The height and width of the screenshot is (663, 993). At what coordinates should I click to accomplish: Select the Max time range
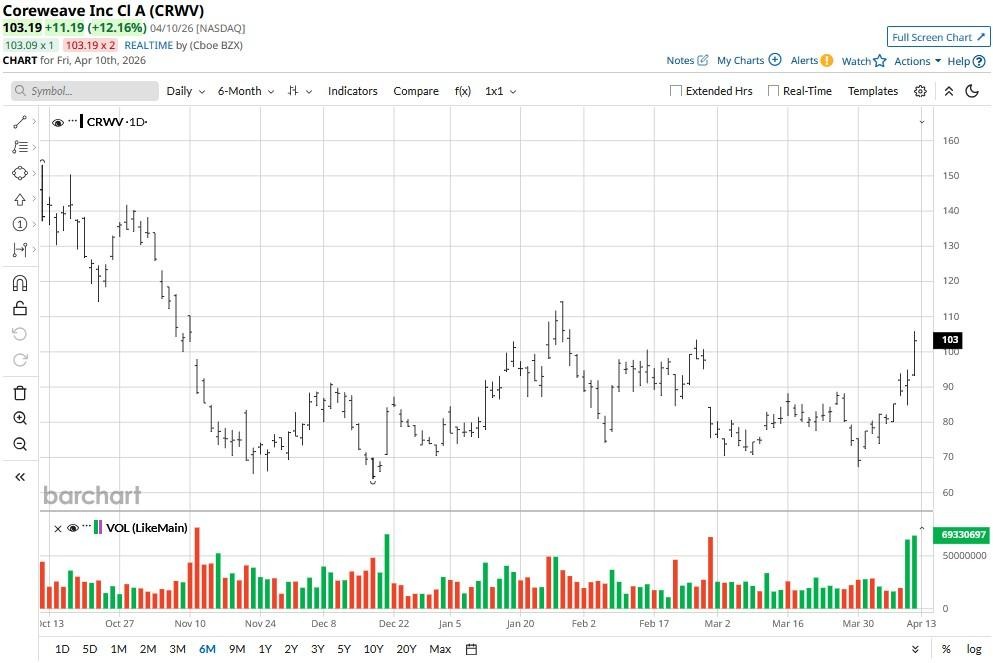pos(440,649)
